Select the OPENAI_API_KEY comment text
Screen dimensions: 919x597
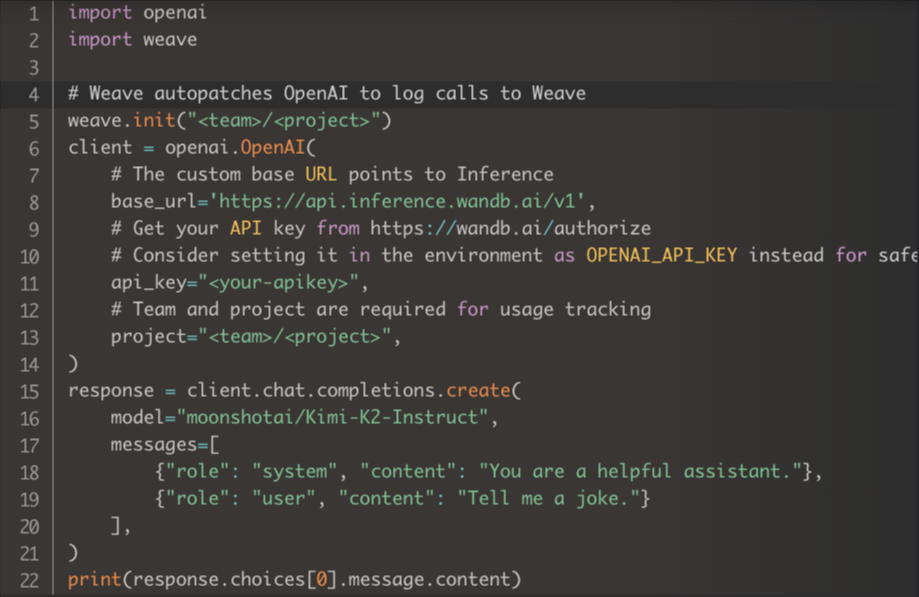(660, 255)
